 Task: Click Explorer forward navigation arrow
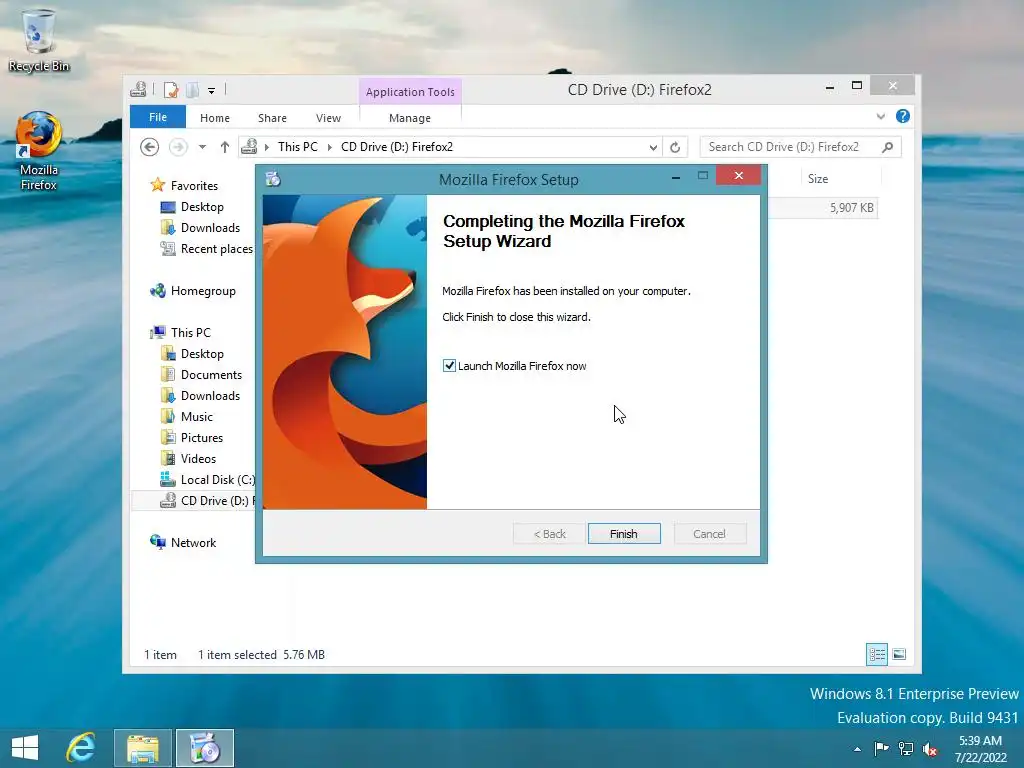pyautogui.click(x=178, y=147)
